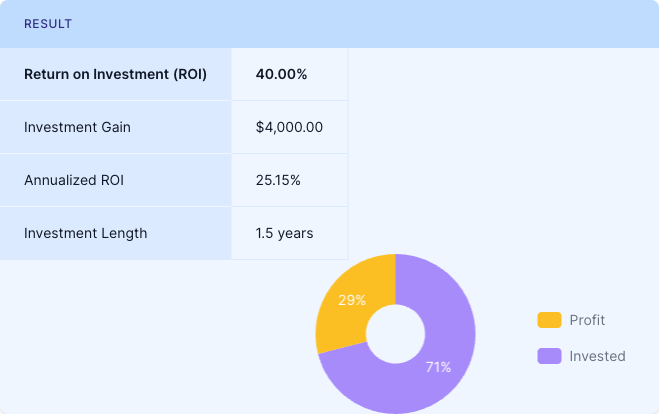This screenshot has height=414, width=659.
Task: Click the 71% label on chart
Action: pyautogui.click(x=438, y=367)
